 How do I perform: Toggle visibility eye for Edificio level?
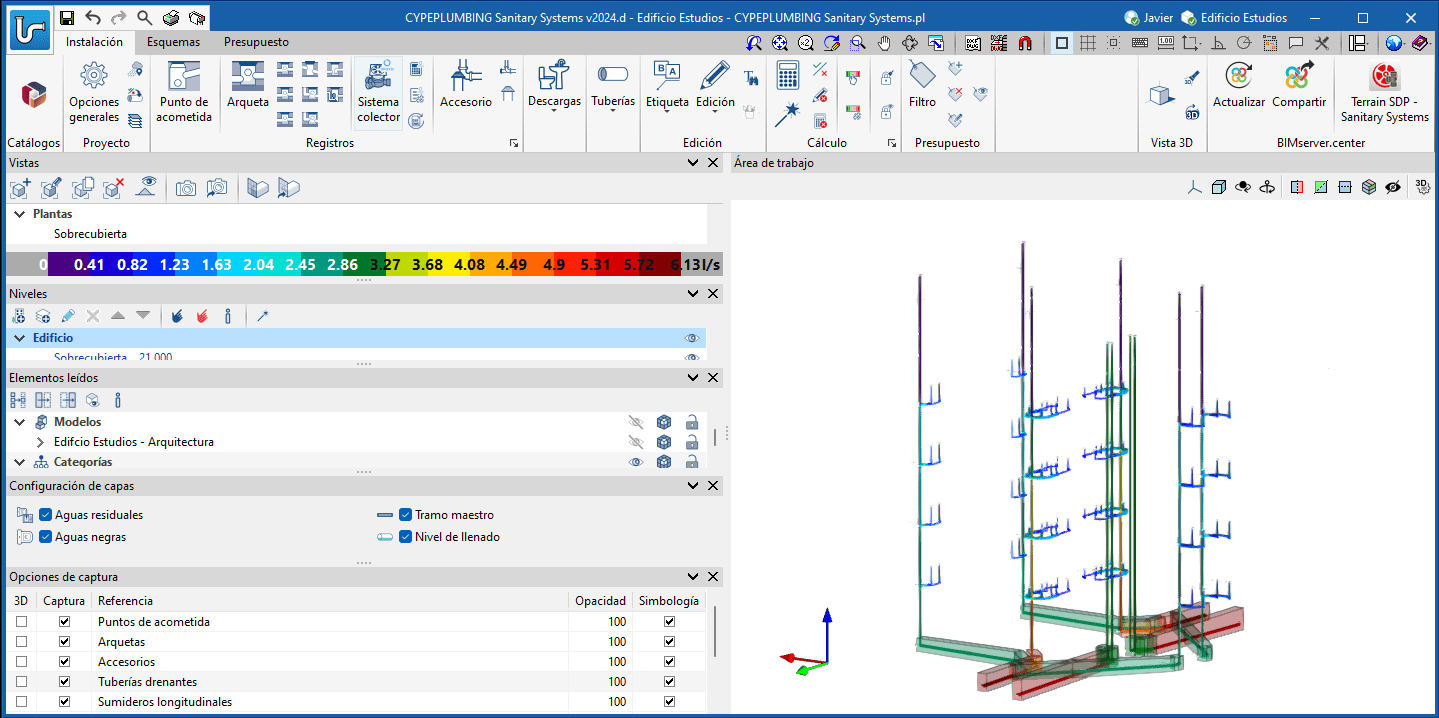coord(691,338)
